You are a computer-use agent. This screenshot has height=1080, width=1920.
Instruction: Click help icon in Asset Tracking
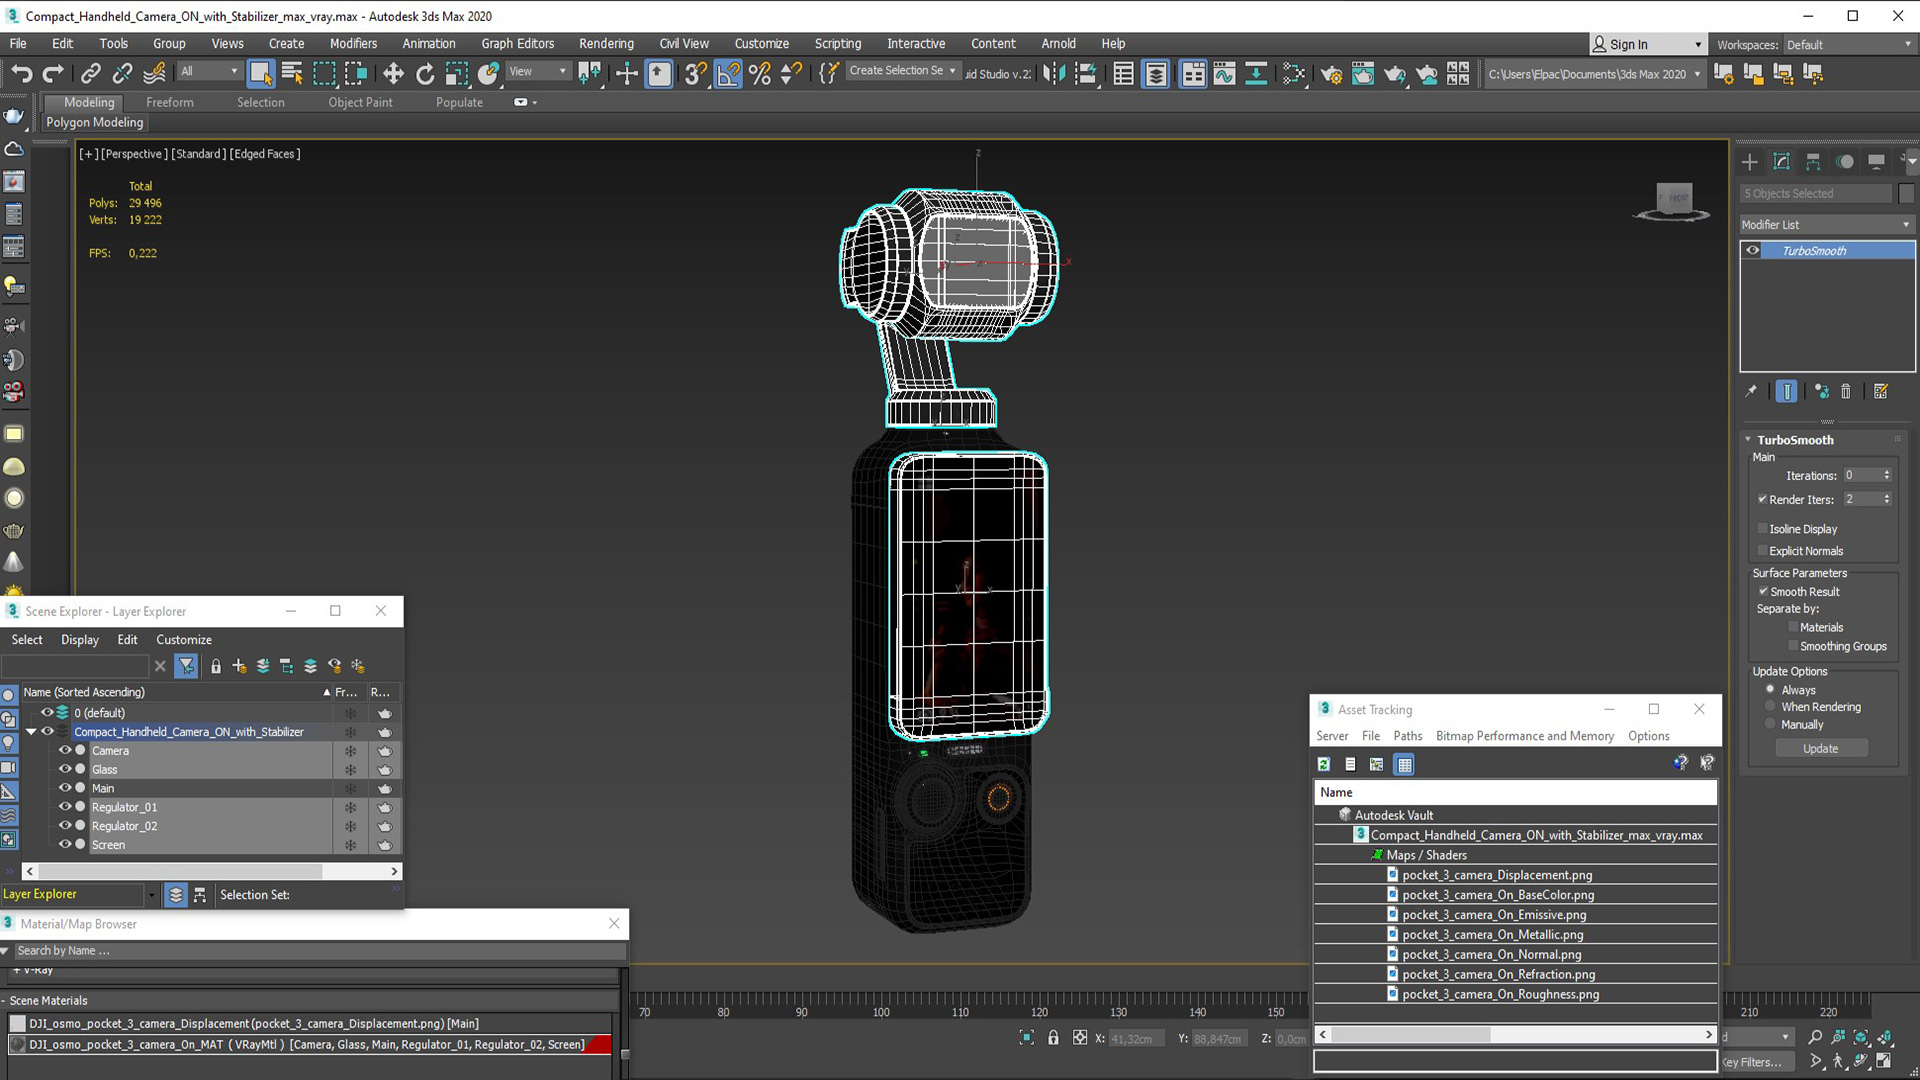coord(1680,763)
